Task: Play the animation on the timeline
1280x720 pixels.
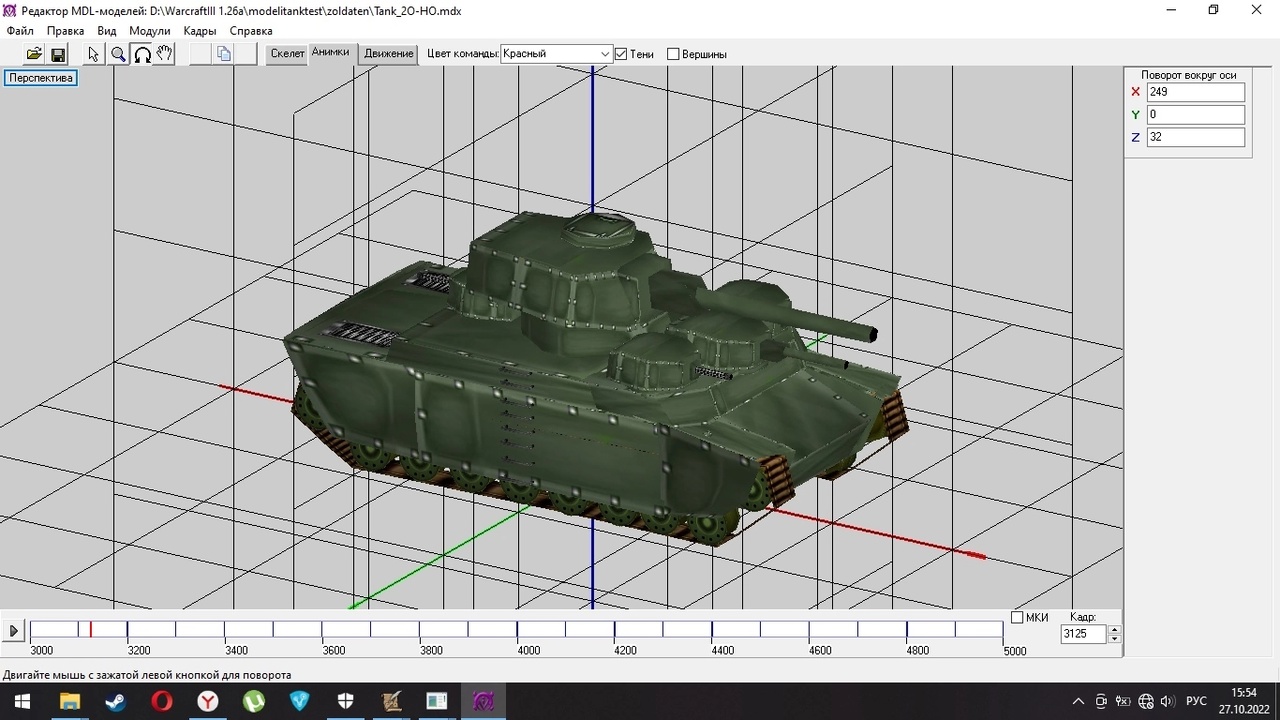Action: click(13, 631)
